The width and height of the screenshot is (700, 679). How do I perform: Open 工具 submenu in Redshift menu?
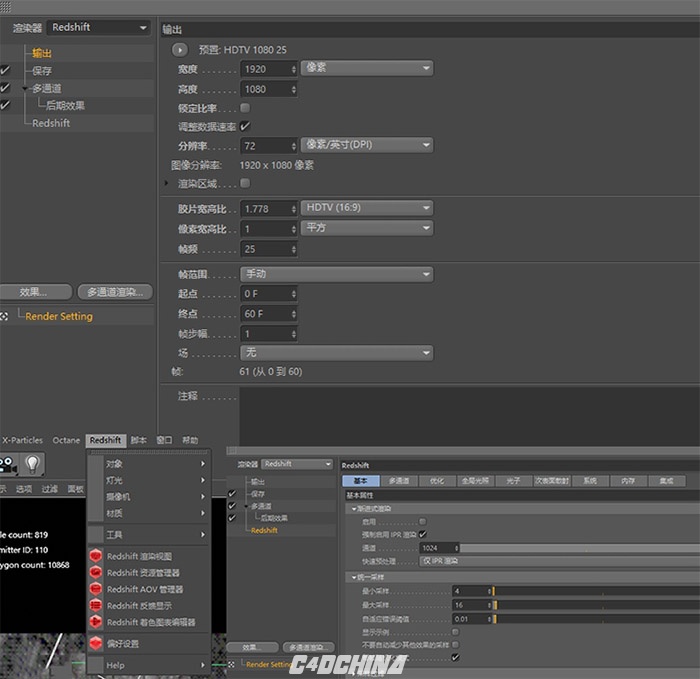(x=149, y=534)
